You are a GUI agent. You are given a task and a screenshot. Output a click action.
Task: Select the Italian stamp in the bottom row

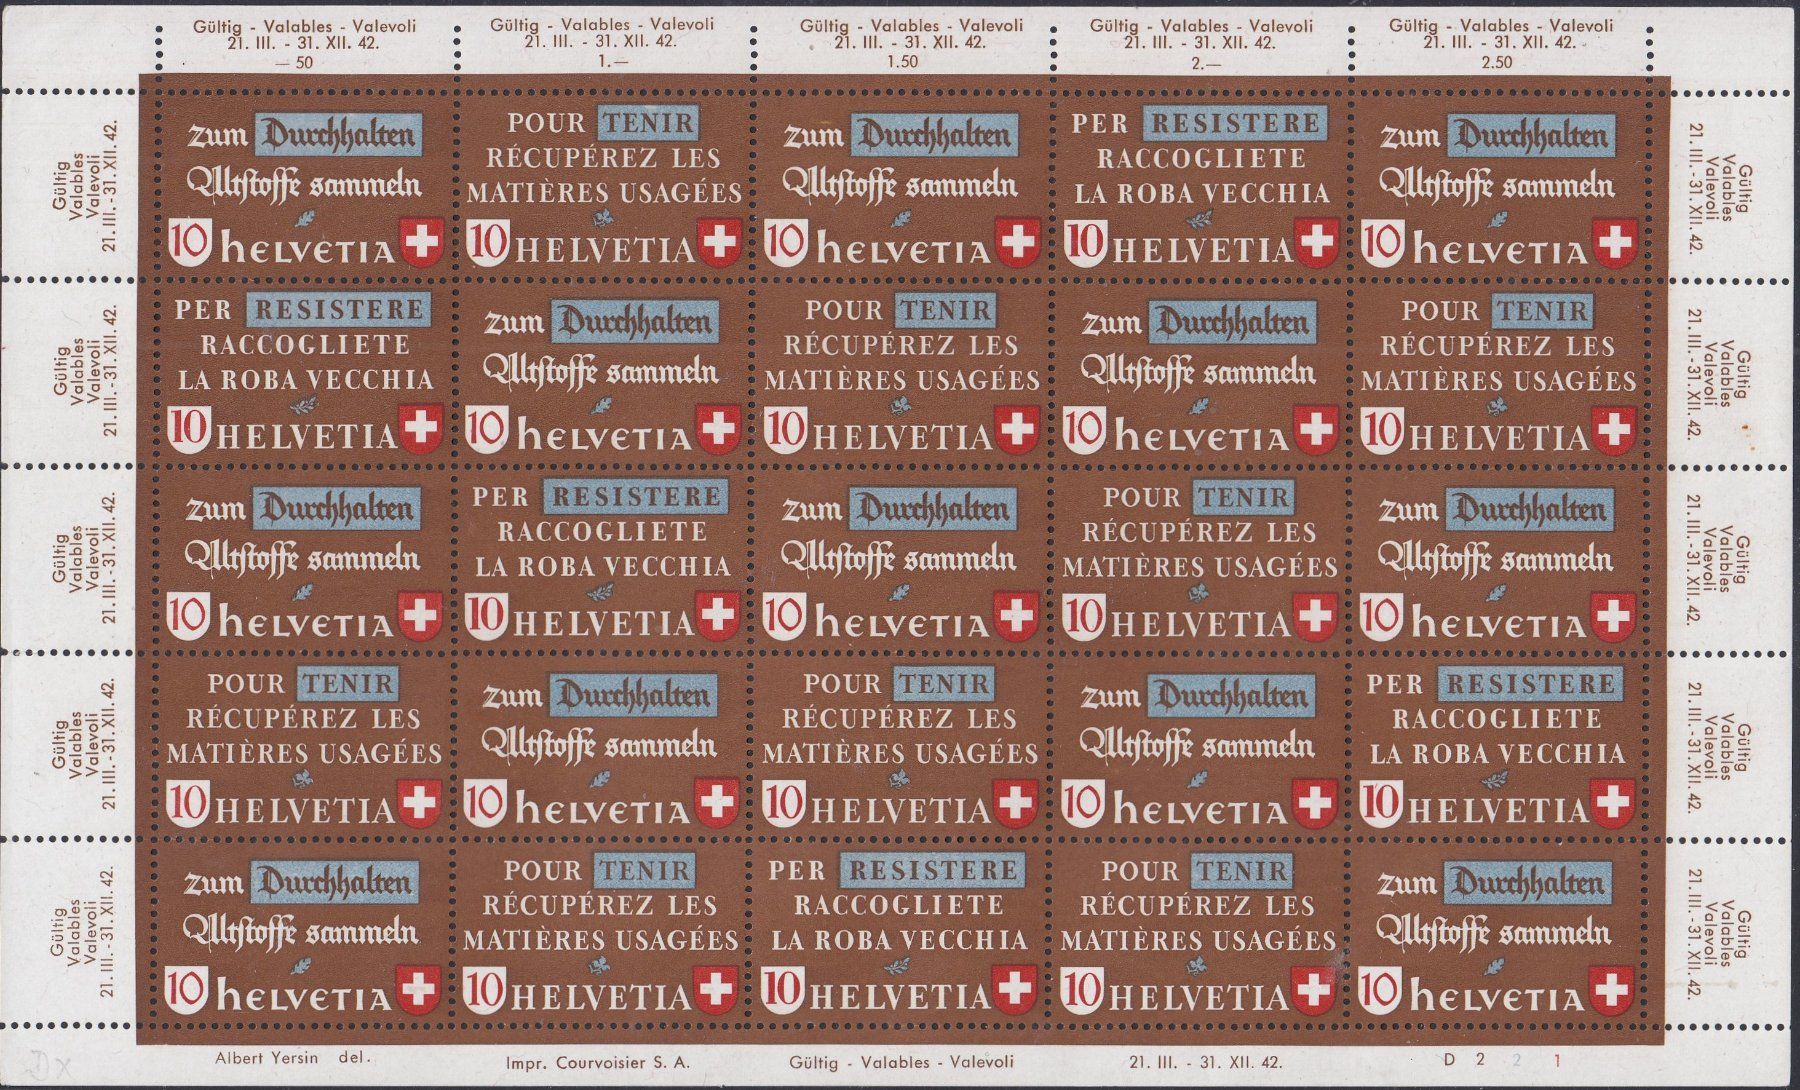pyautogui.click(x=900, y=933)
